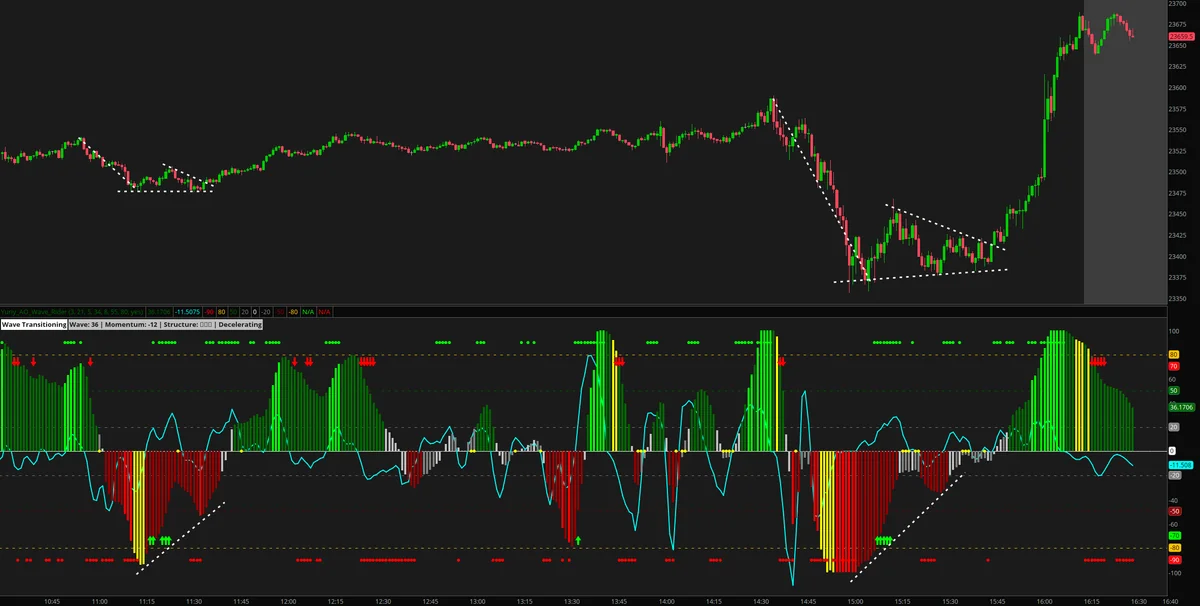Click the cyan -11.508 tag on oscillator axis
The image size is (1200, 606).
click(1179, 465)
